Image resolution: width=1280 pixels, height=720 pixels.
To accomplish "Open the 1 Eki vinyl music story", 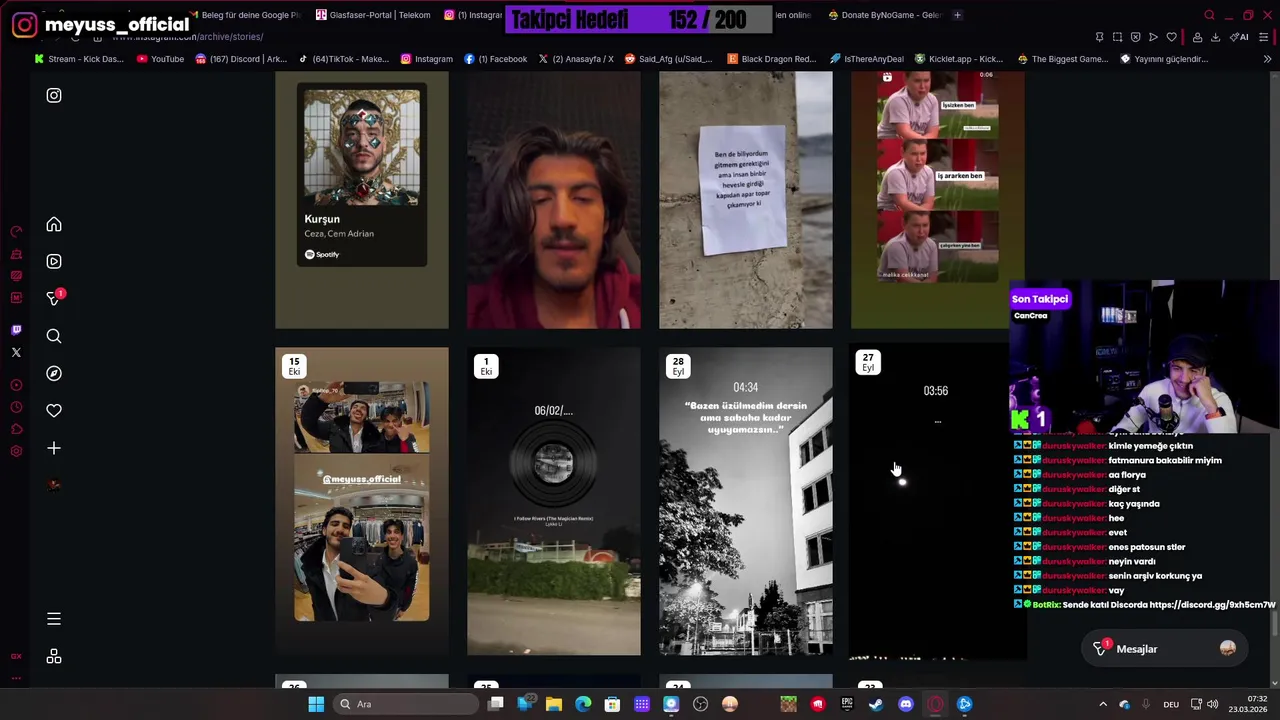I will point(554,501).
